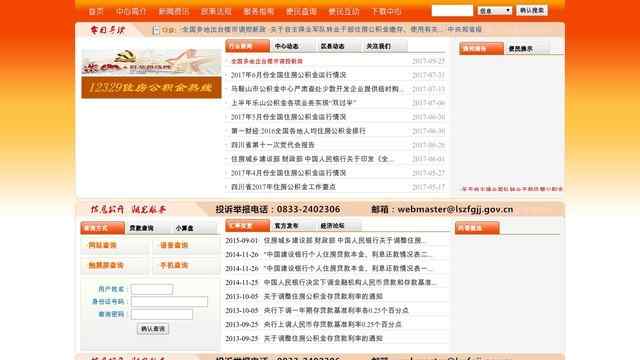
Task: Open the 第一财经 2016 article
Action: coord(298,131)
